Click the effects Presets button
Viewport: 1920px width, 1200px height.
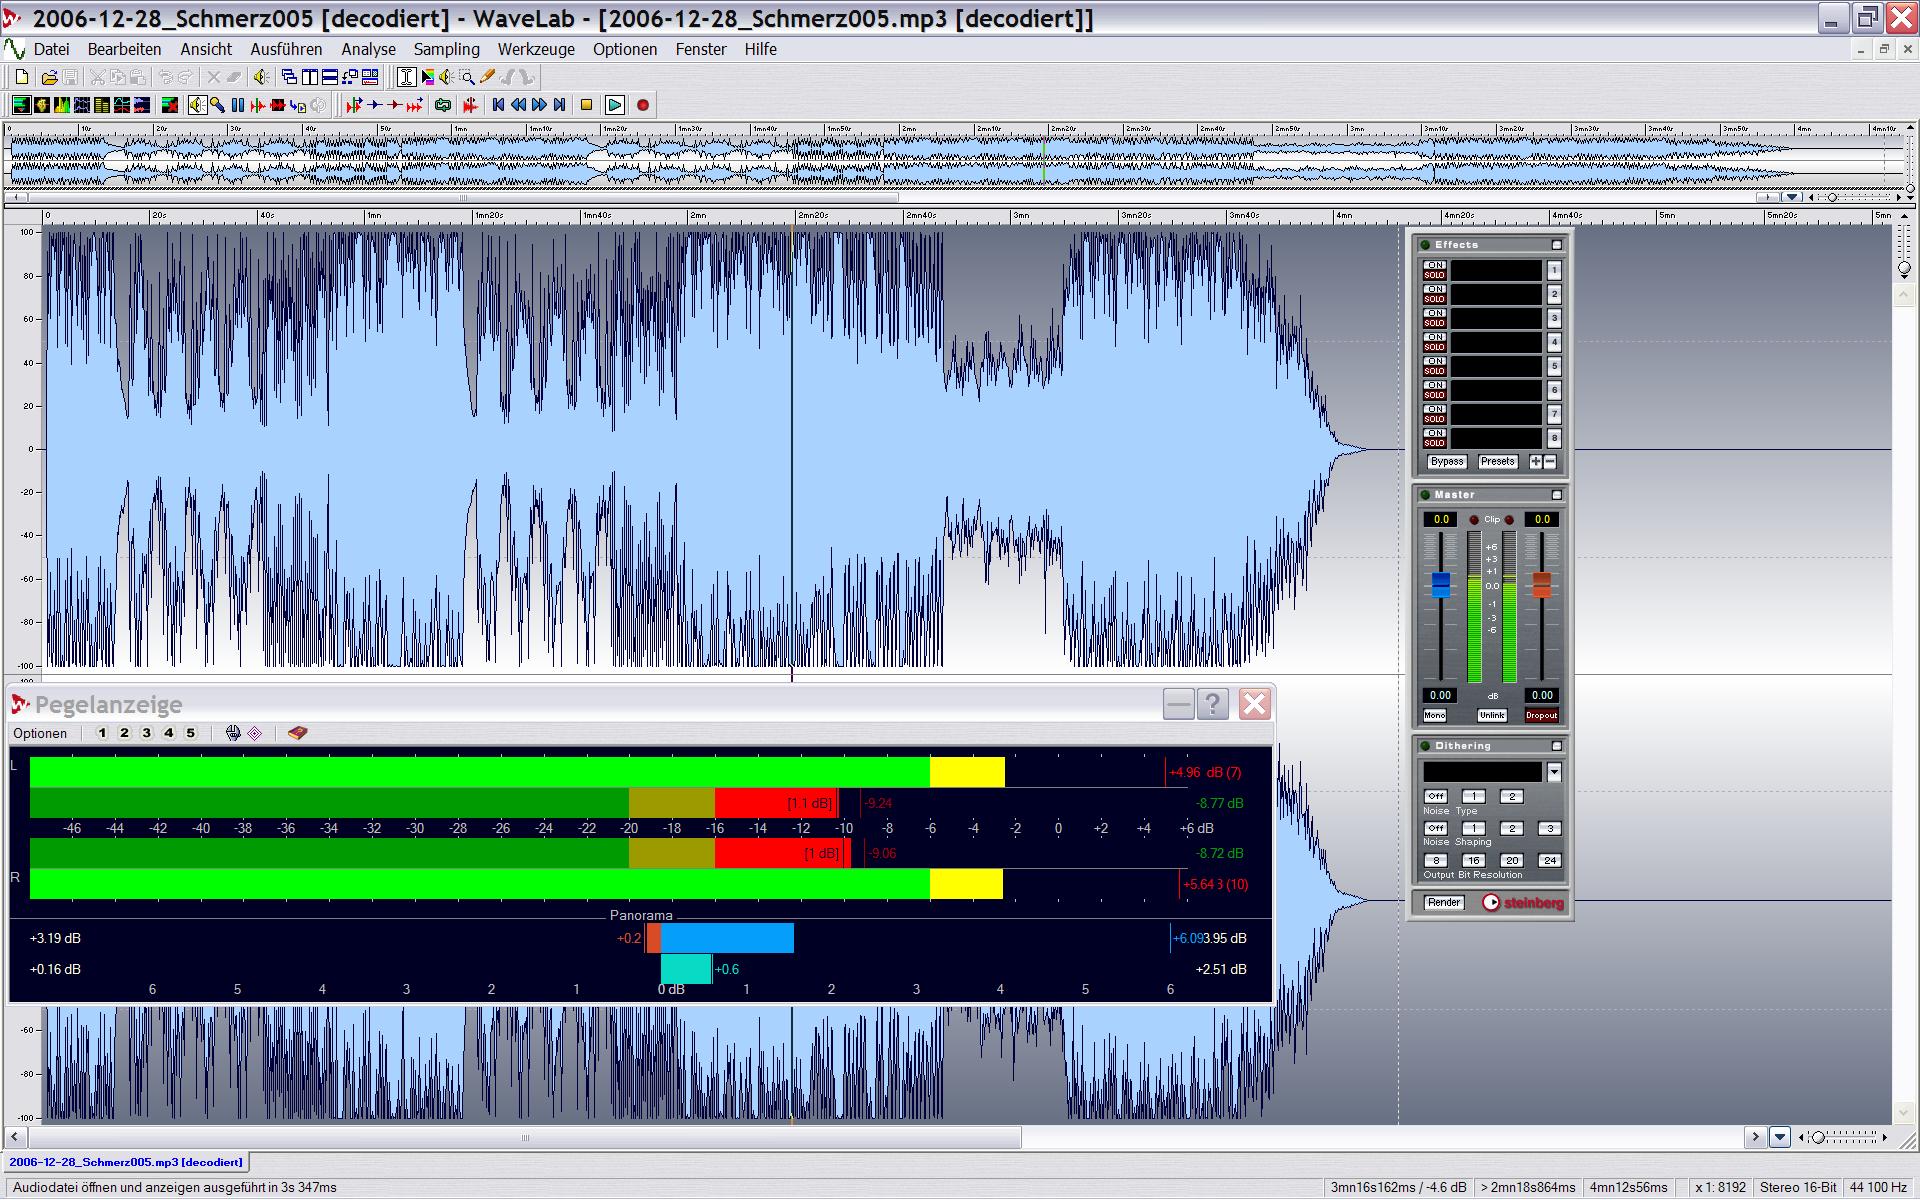[1497, 461]
